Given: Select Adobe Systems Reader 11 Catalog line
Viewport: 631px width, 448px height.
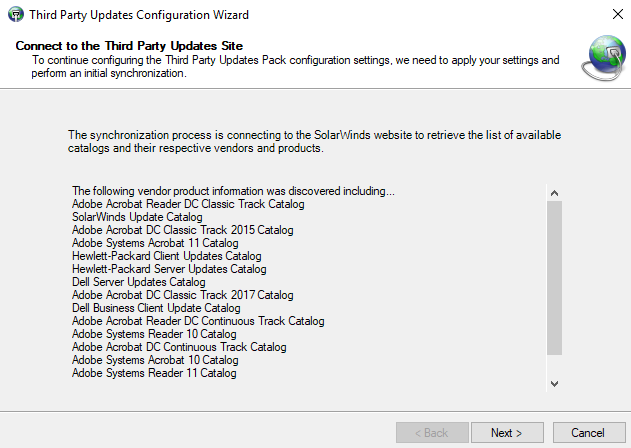Looking at the screenshot, I should coord(154,373).
